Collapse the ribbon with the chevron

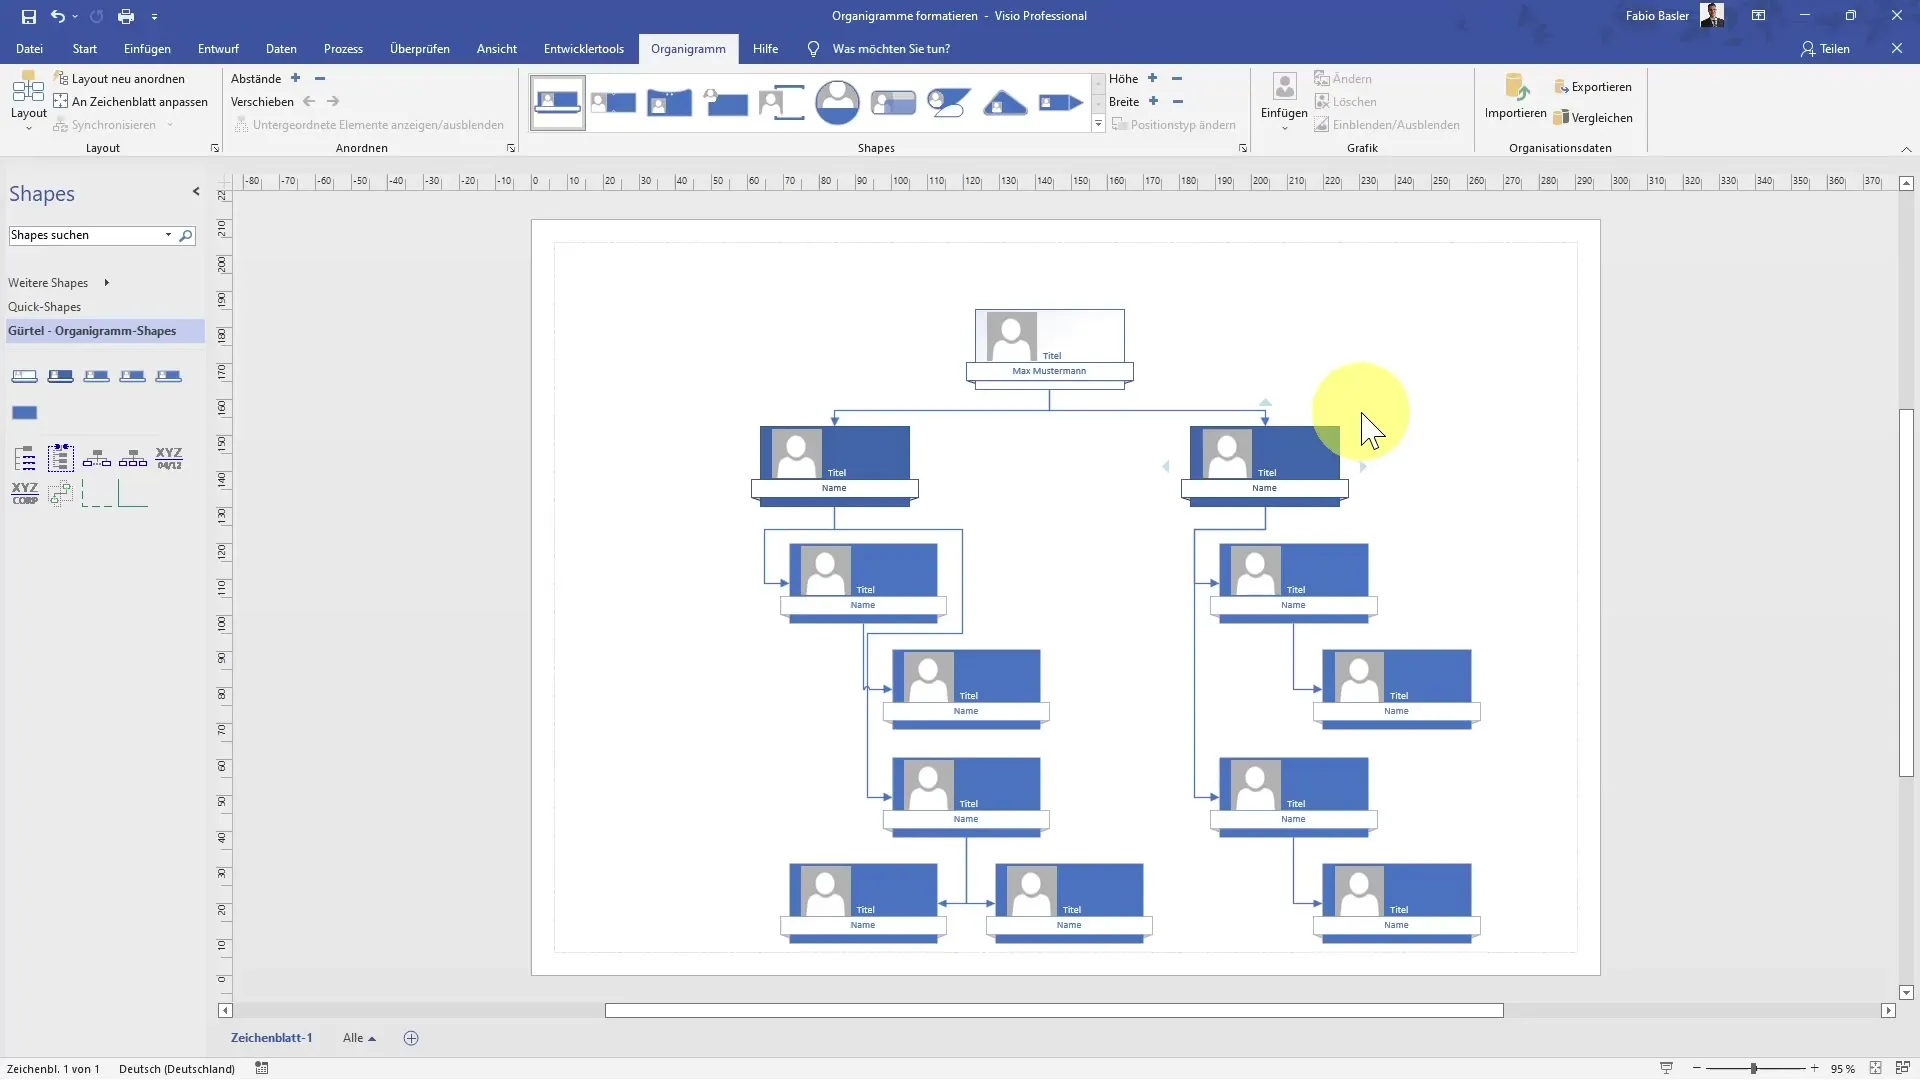pos(1906,149)
